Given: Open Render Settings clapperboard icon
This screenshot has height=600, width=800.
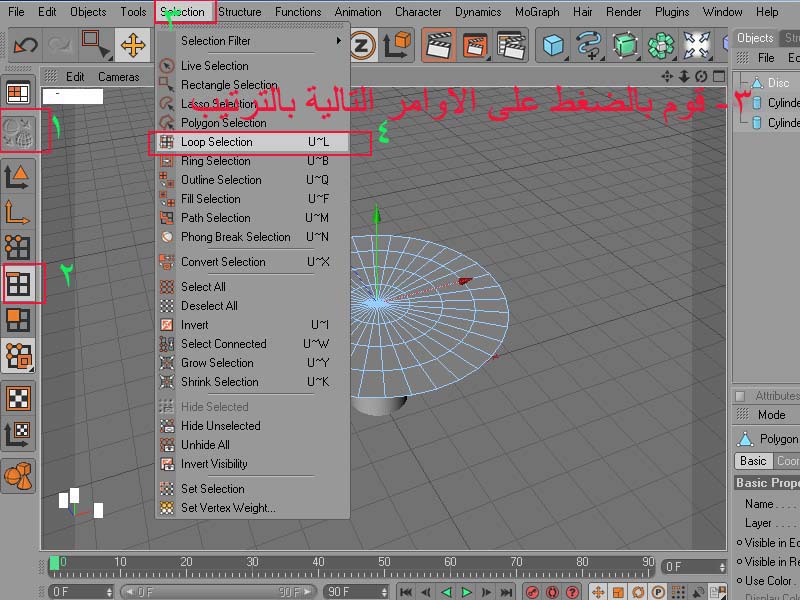Looking at the screenshot, I should point(511,46).
